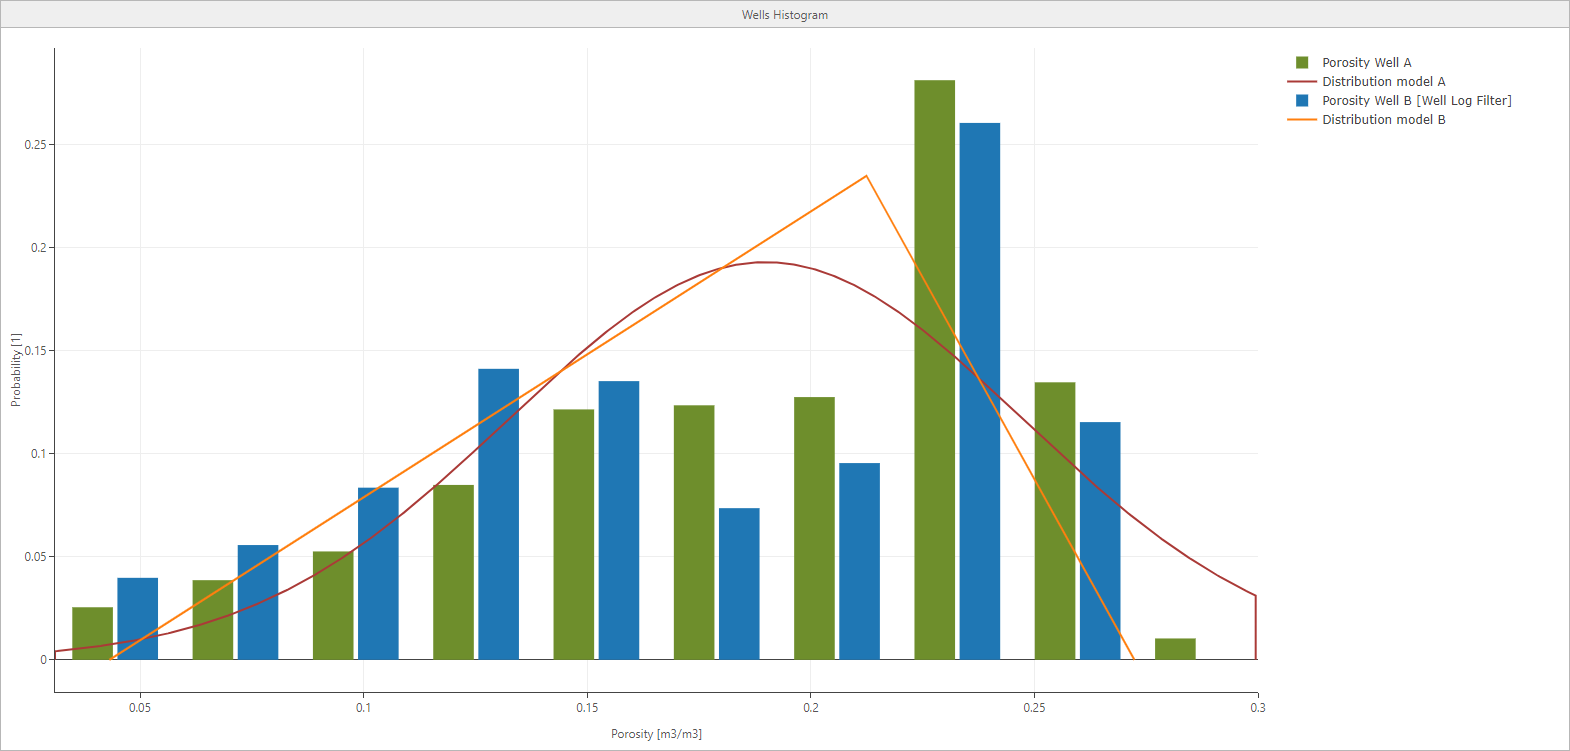Click the 0.25 tick label on probability axis
Viewport: 1570px width, 751px height.
(x=35, y=145)
